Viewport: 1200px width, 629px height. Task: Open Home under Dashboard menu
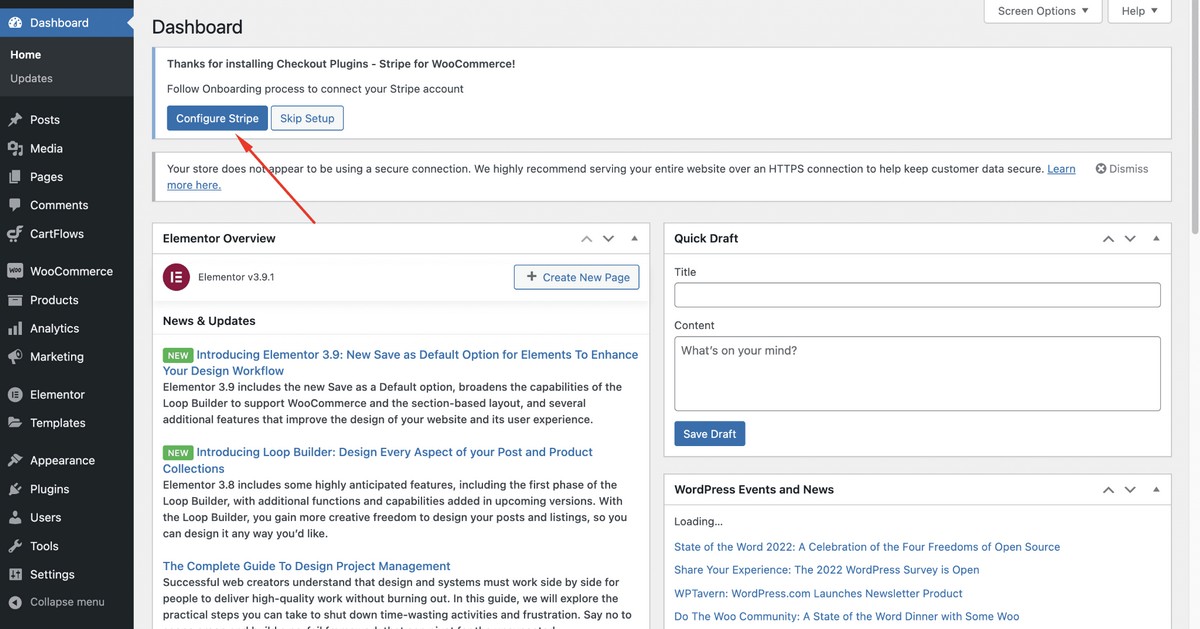[26, 55]
